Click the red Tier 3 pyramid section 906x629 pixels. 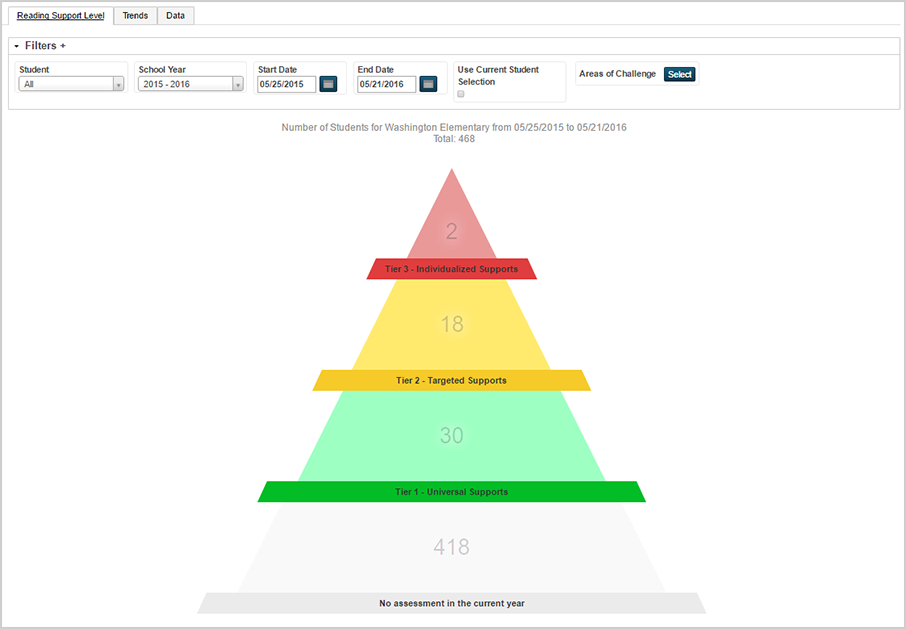[452, 225]
